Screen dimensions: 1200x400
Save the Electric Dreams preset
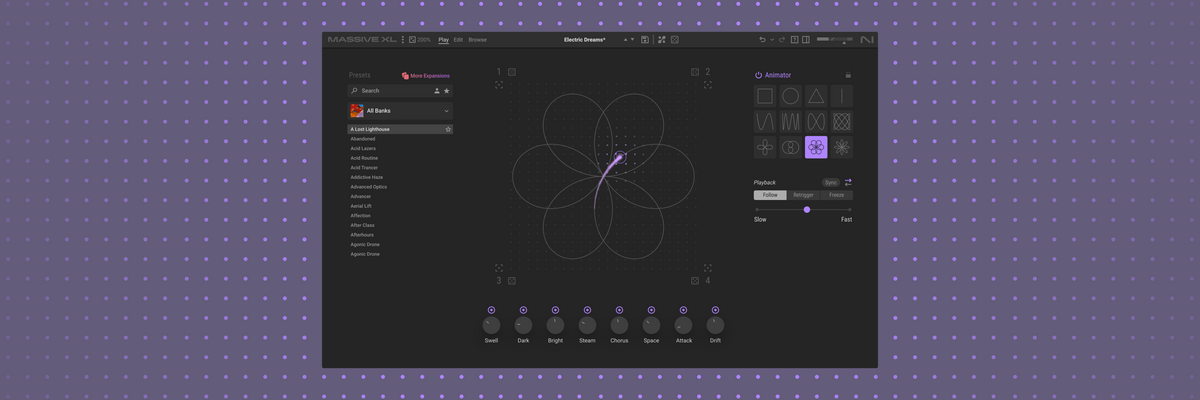[x=645, y=40]
